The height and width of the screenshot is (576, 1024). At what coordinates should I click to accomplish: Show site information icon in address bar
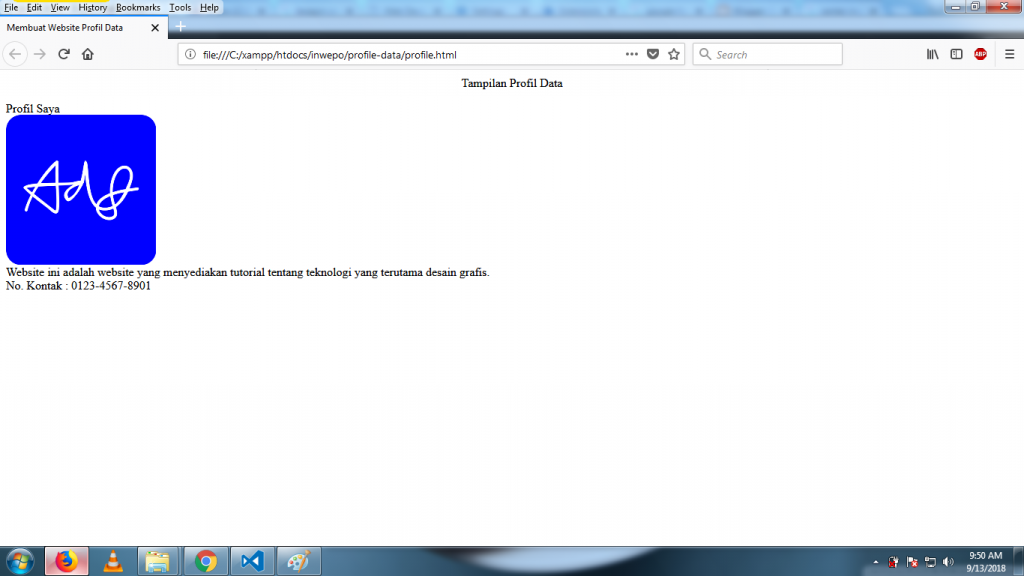(190, 54)
